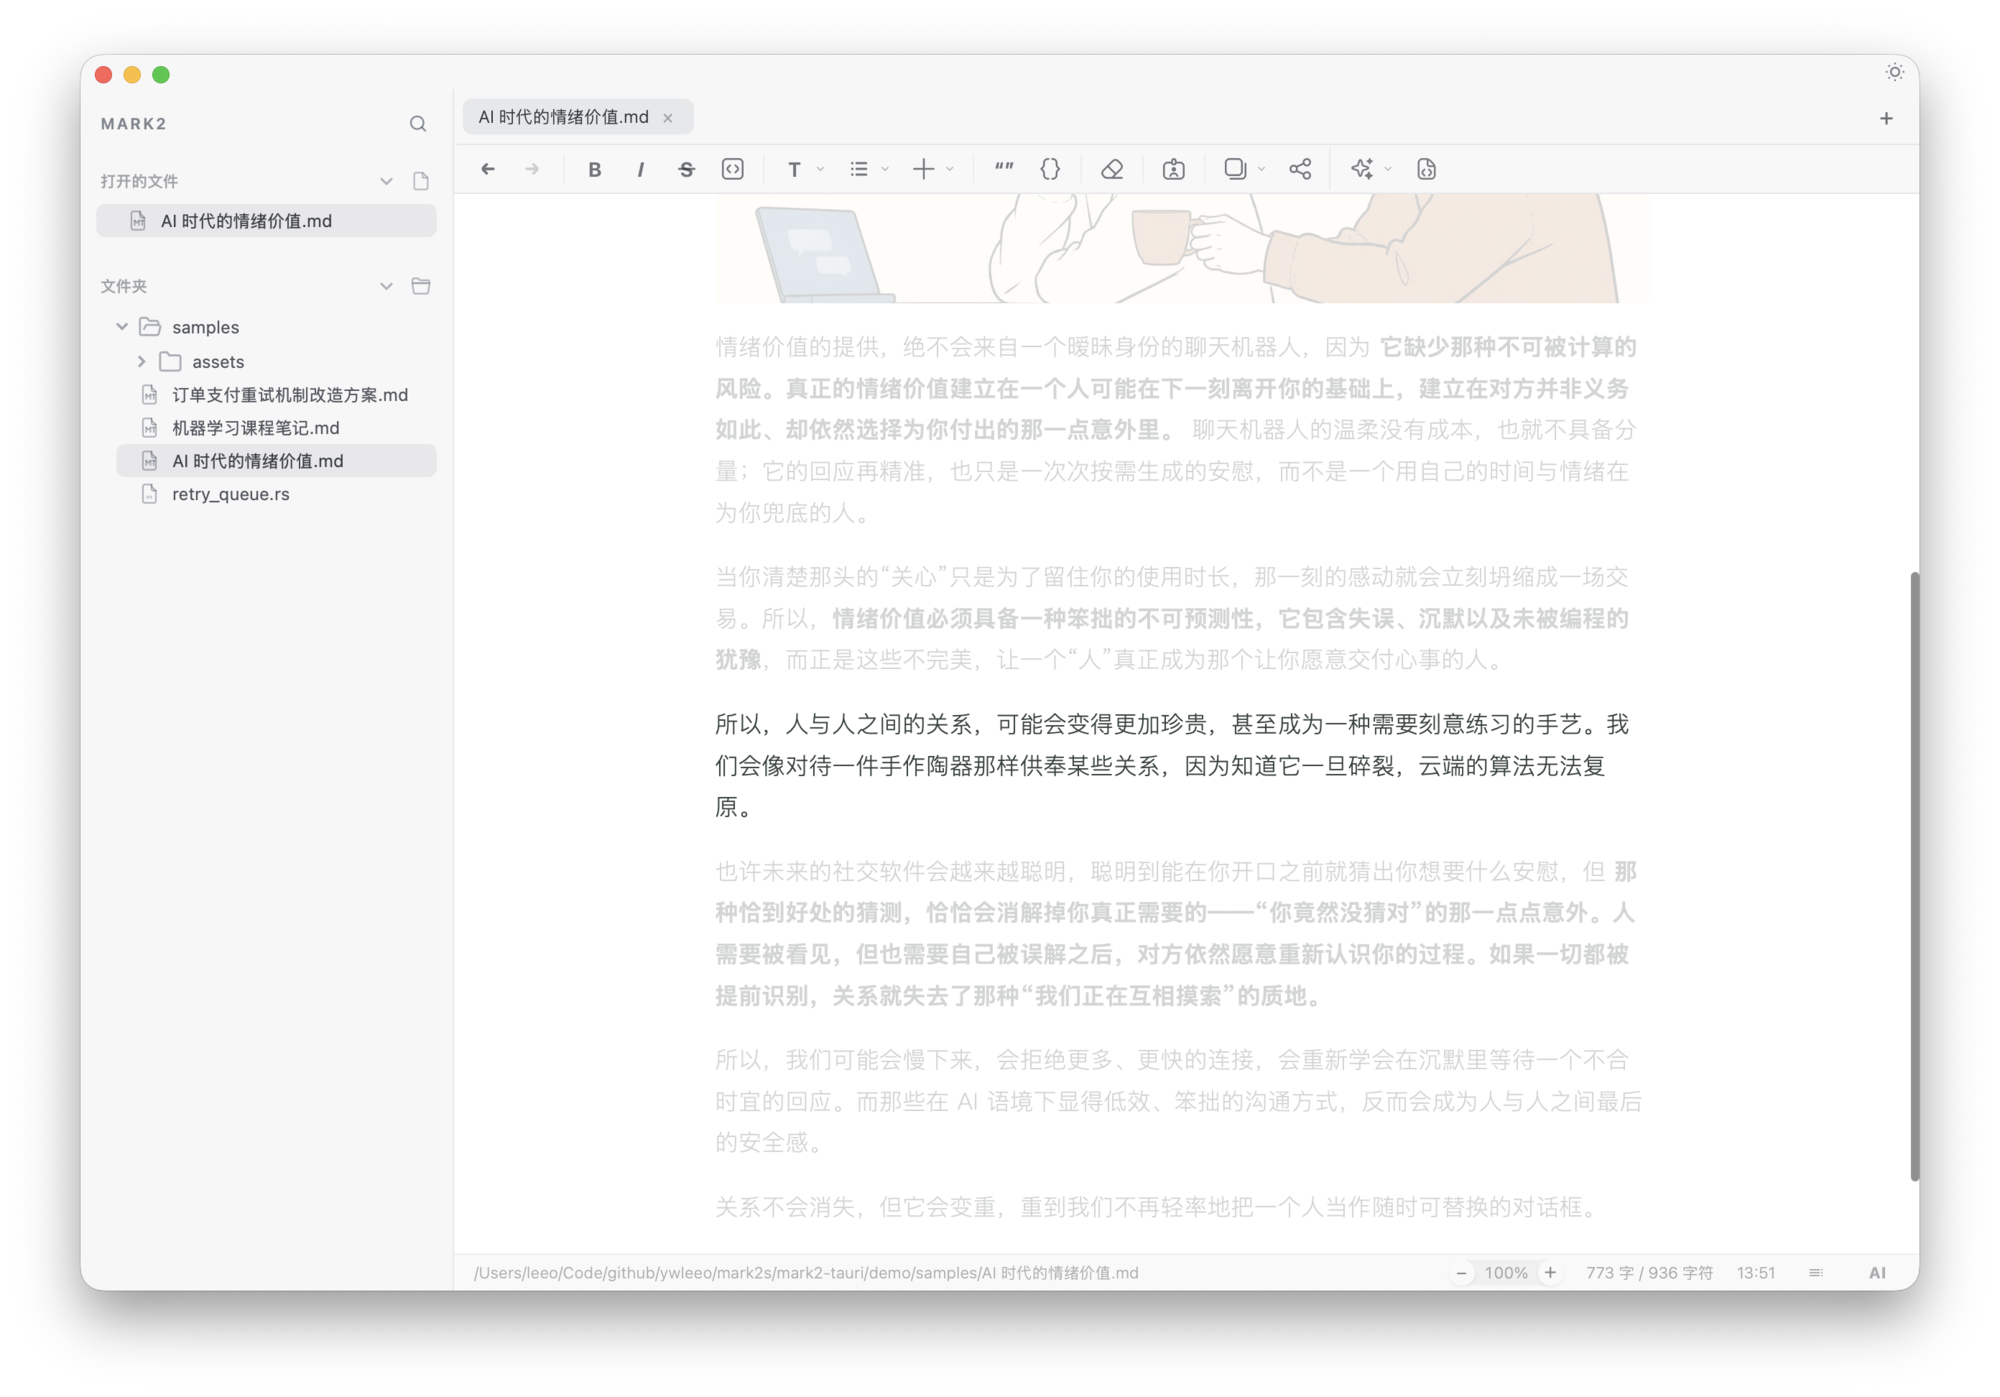Click the AI button in status bar
This screenshot has height=1397, width=2000.
[x=1877, y=1273]
